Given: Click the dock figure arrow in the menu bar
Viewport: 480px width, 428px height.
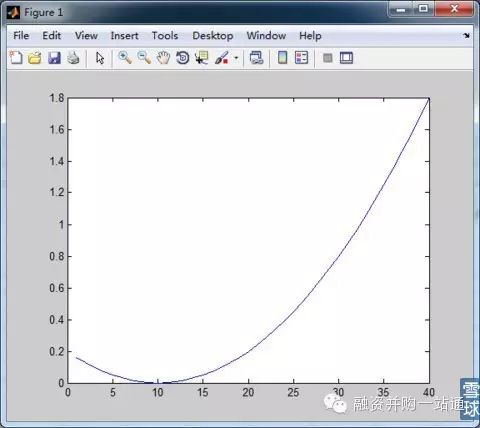Looking at the screenshot, I should point(467,35).
